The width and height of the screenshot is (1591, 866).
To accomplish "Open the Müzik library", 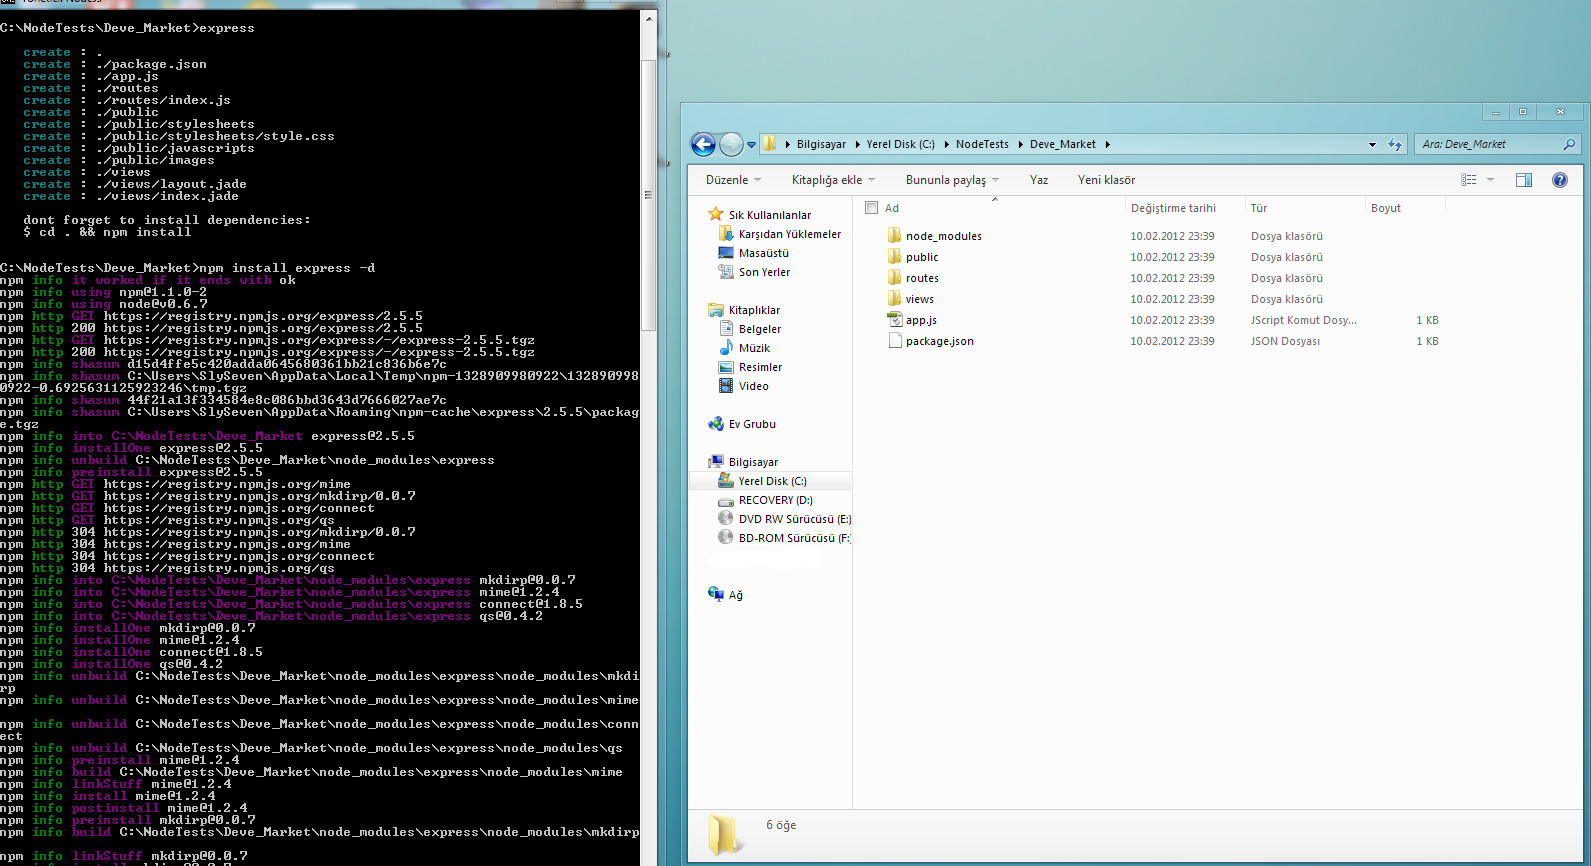I will (x=754, y=348).
